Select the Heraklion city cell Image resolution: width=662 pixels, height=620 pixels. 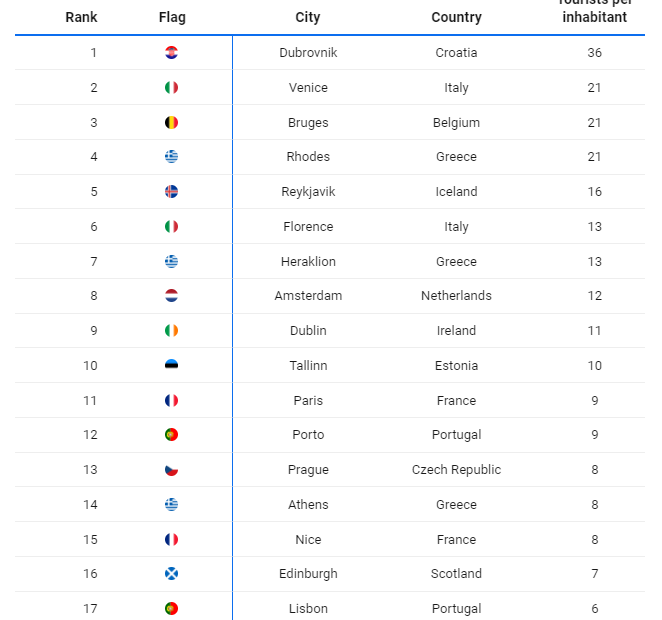coord(308,262)
